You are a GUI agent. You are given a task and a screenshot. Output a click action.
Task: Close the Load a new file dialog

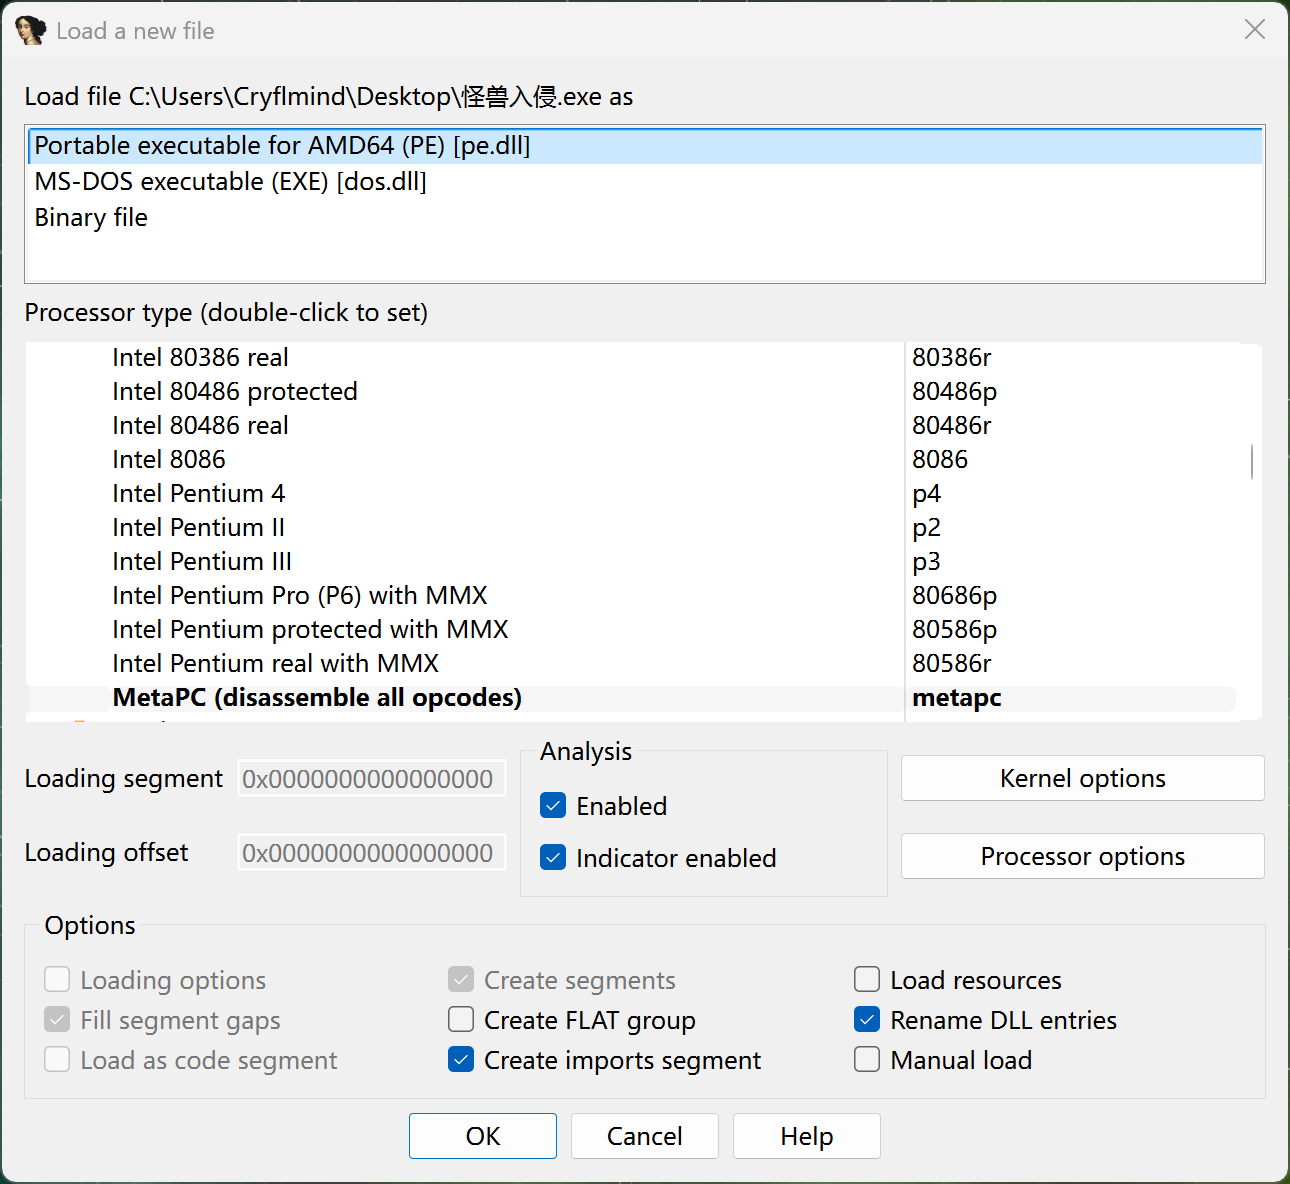[1254, 30]
